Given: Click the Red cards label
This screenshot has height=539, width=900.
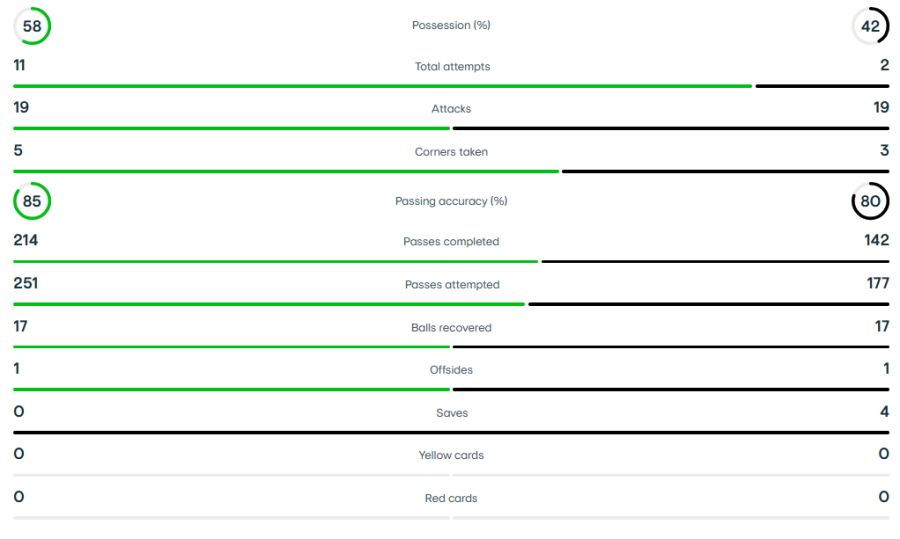Looking at the screenshot, I should pyautogui.click(x=451, y=498).
